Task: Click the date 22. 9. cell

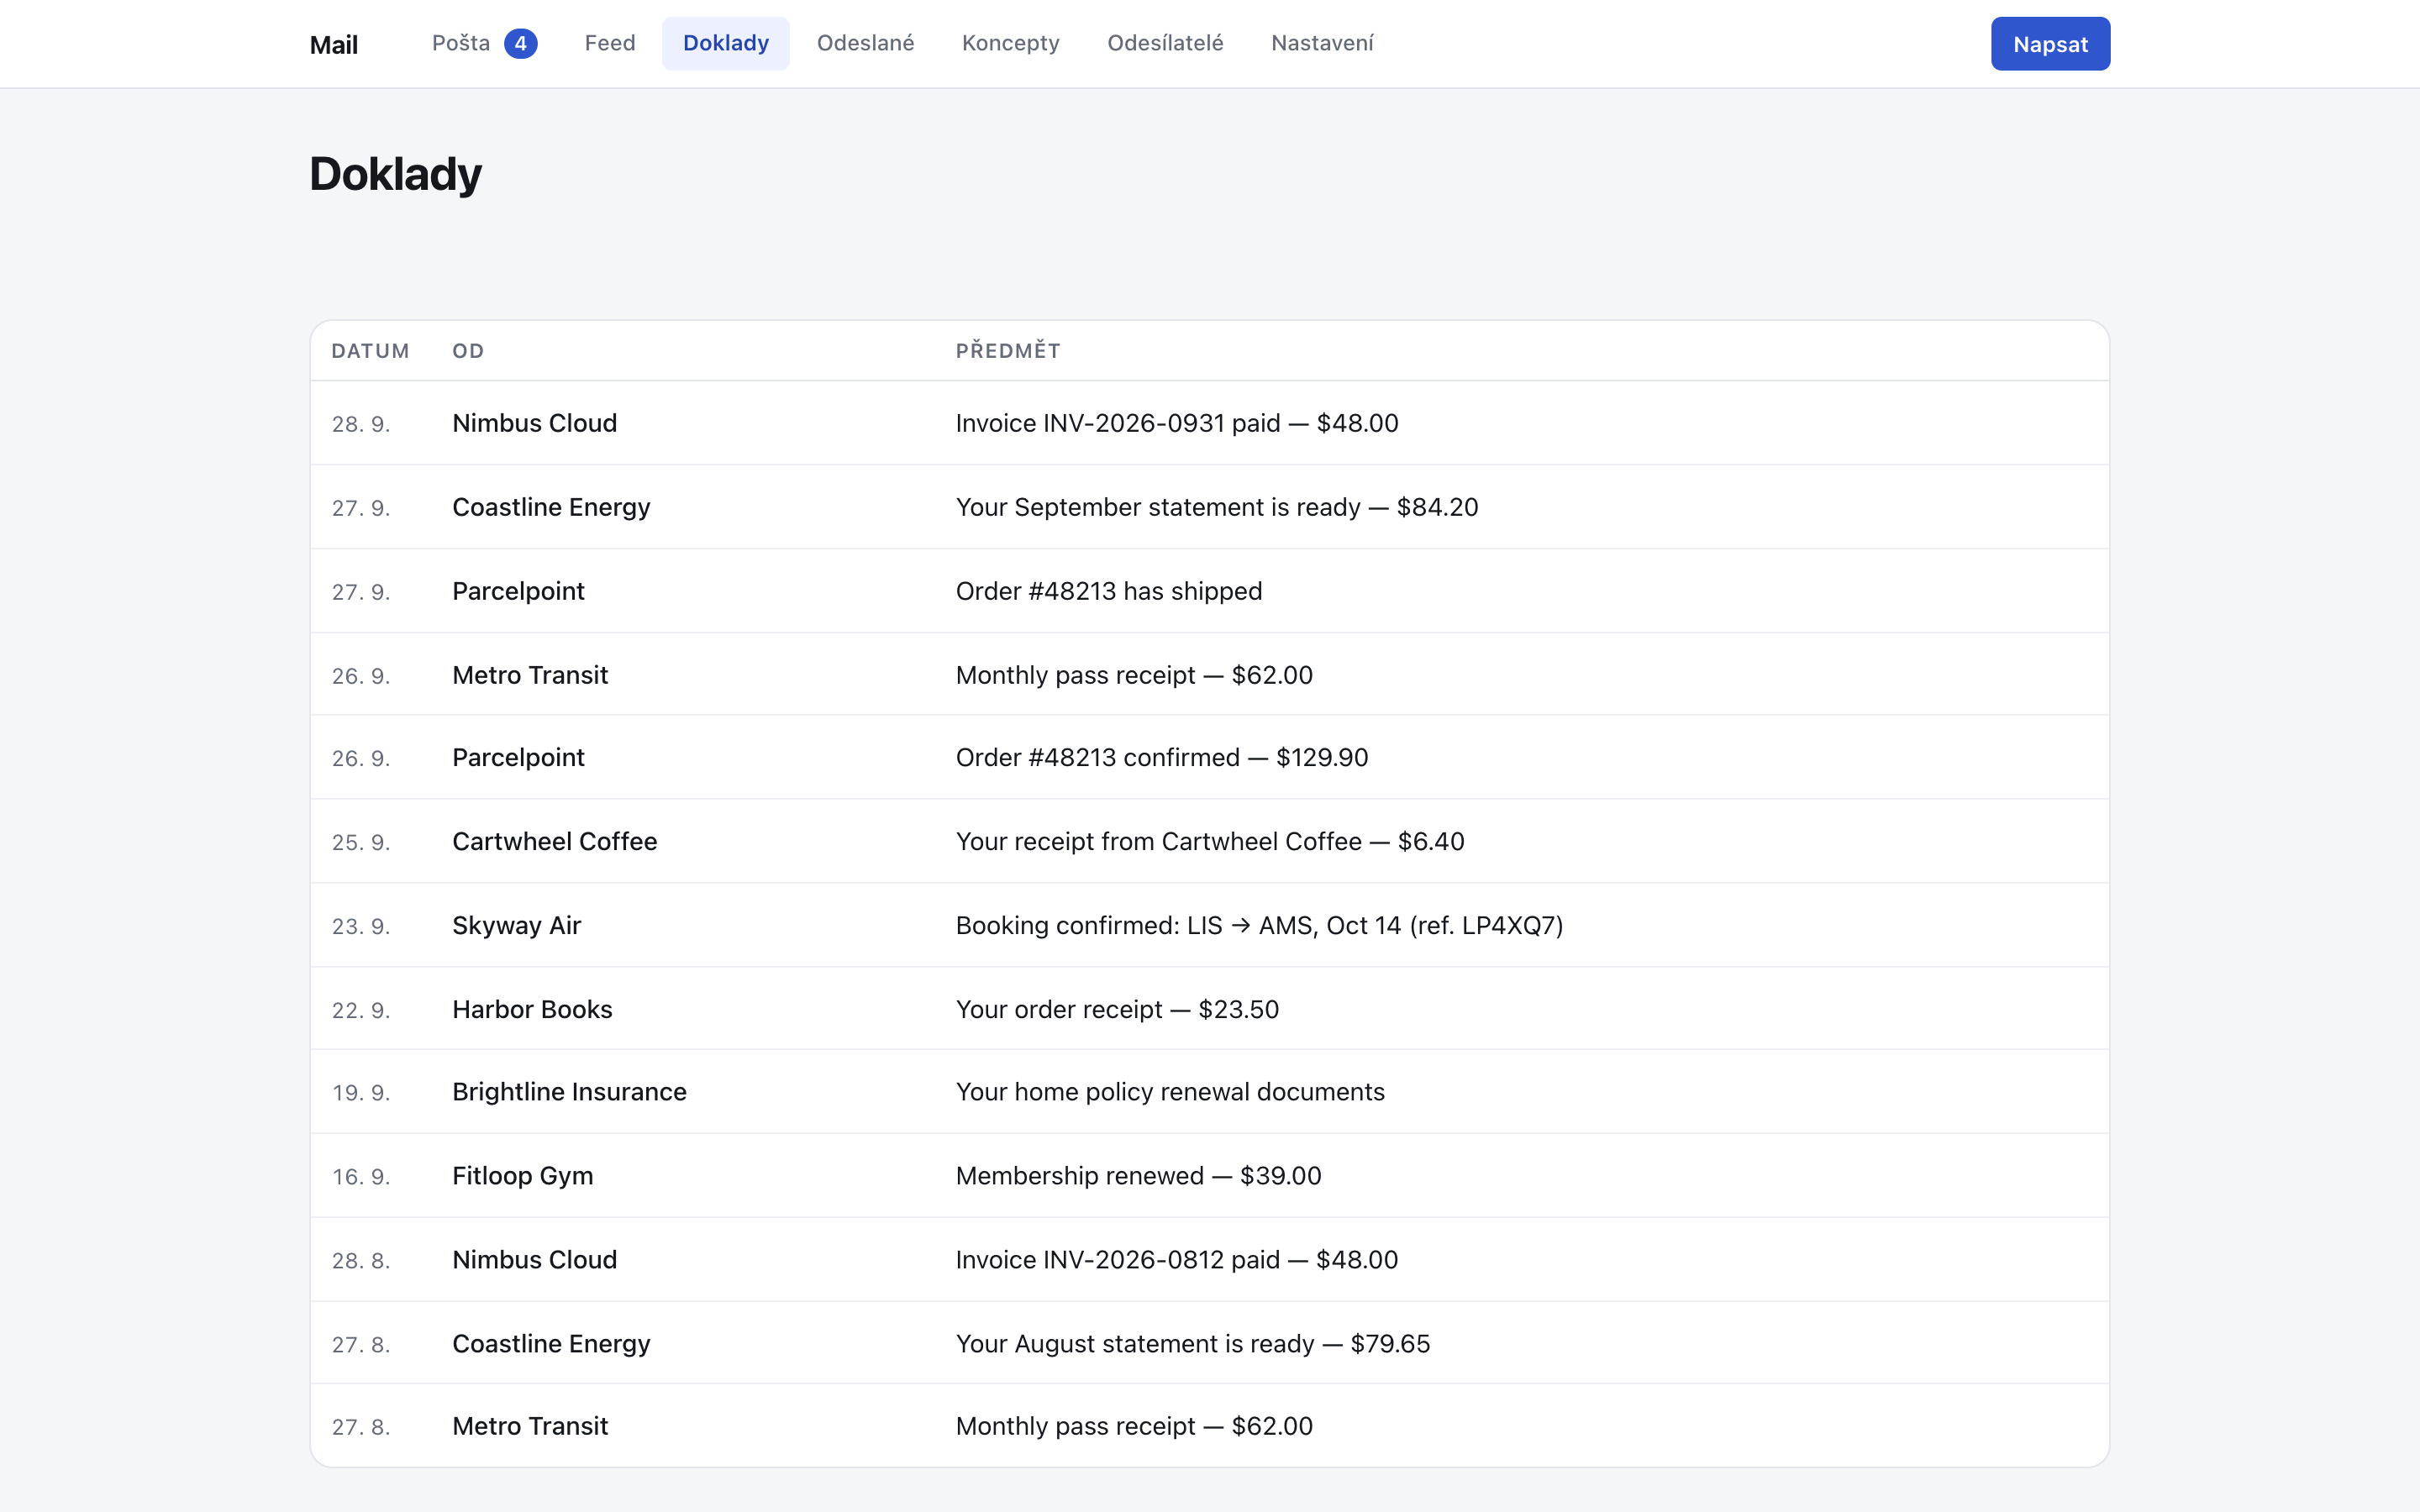Action: [361, 1010]
